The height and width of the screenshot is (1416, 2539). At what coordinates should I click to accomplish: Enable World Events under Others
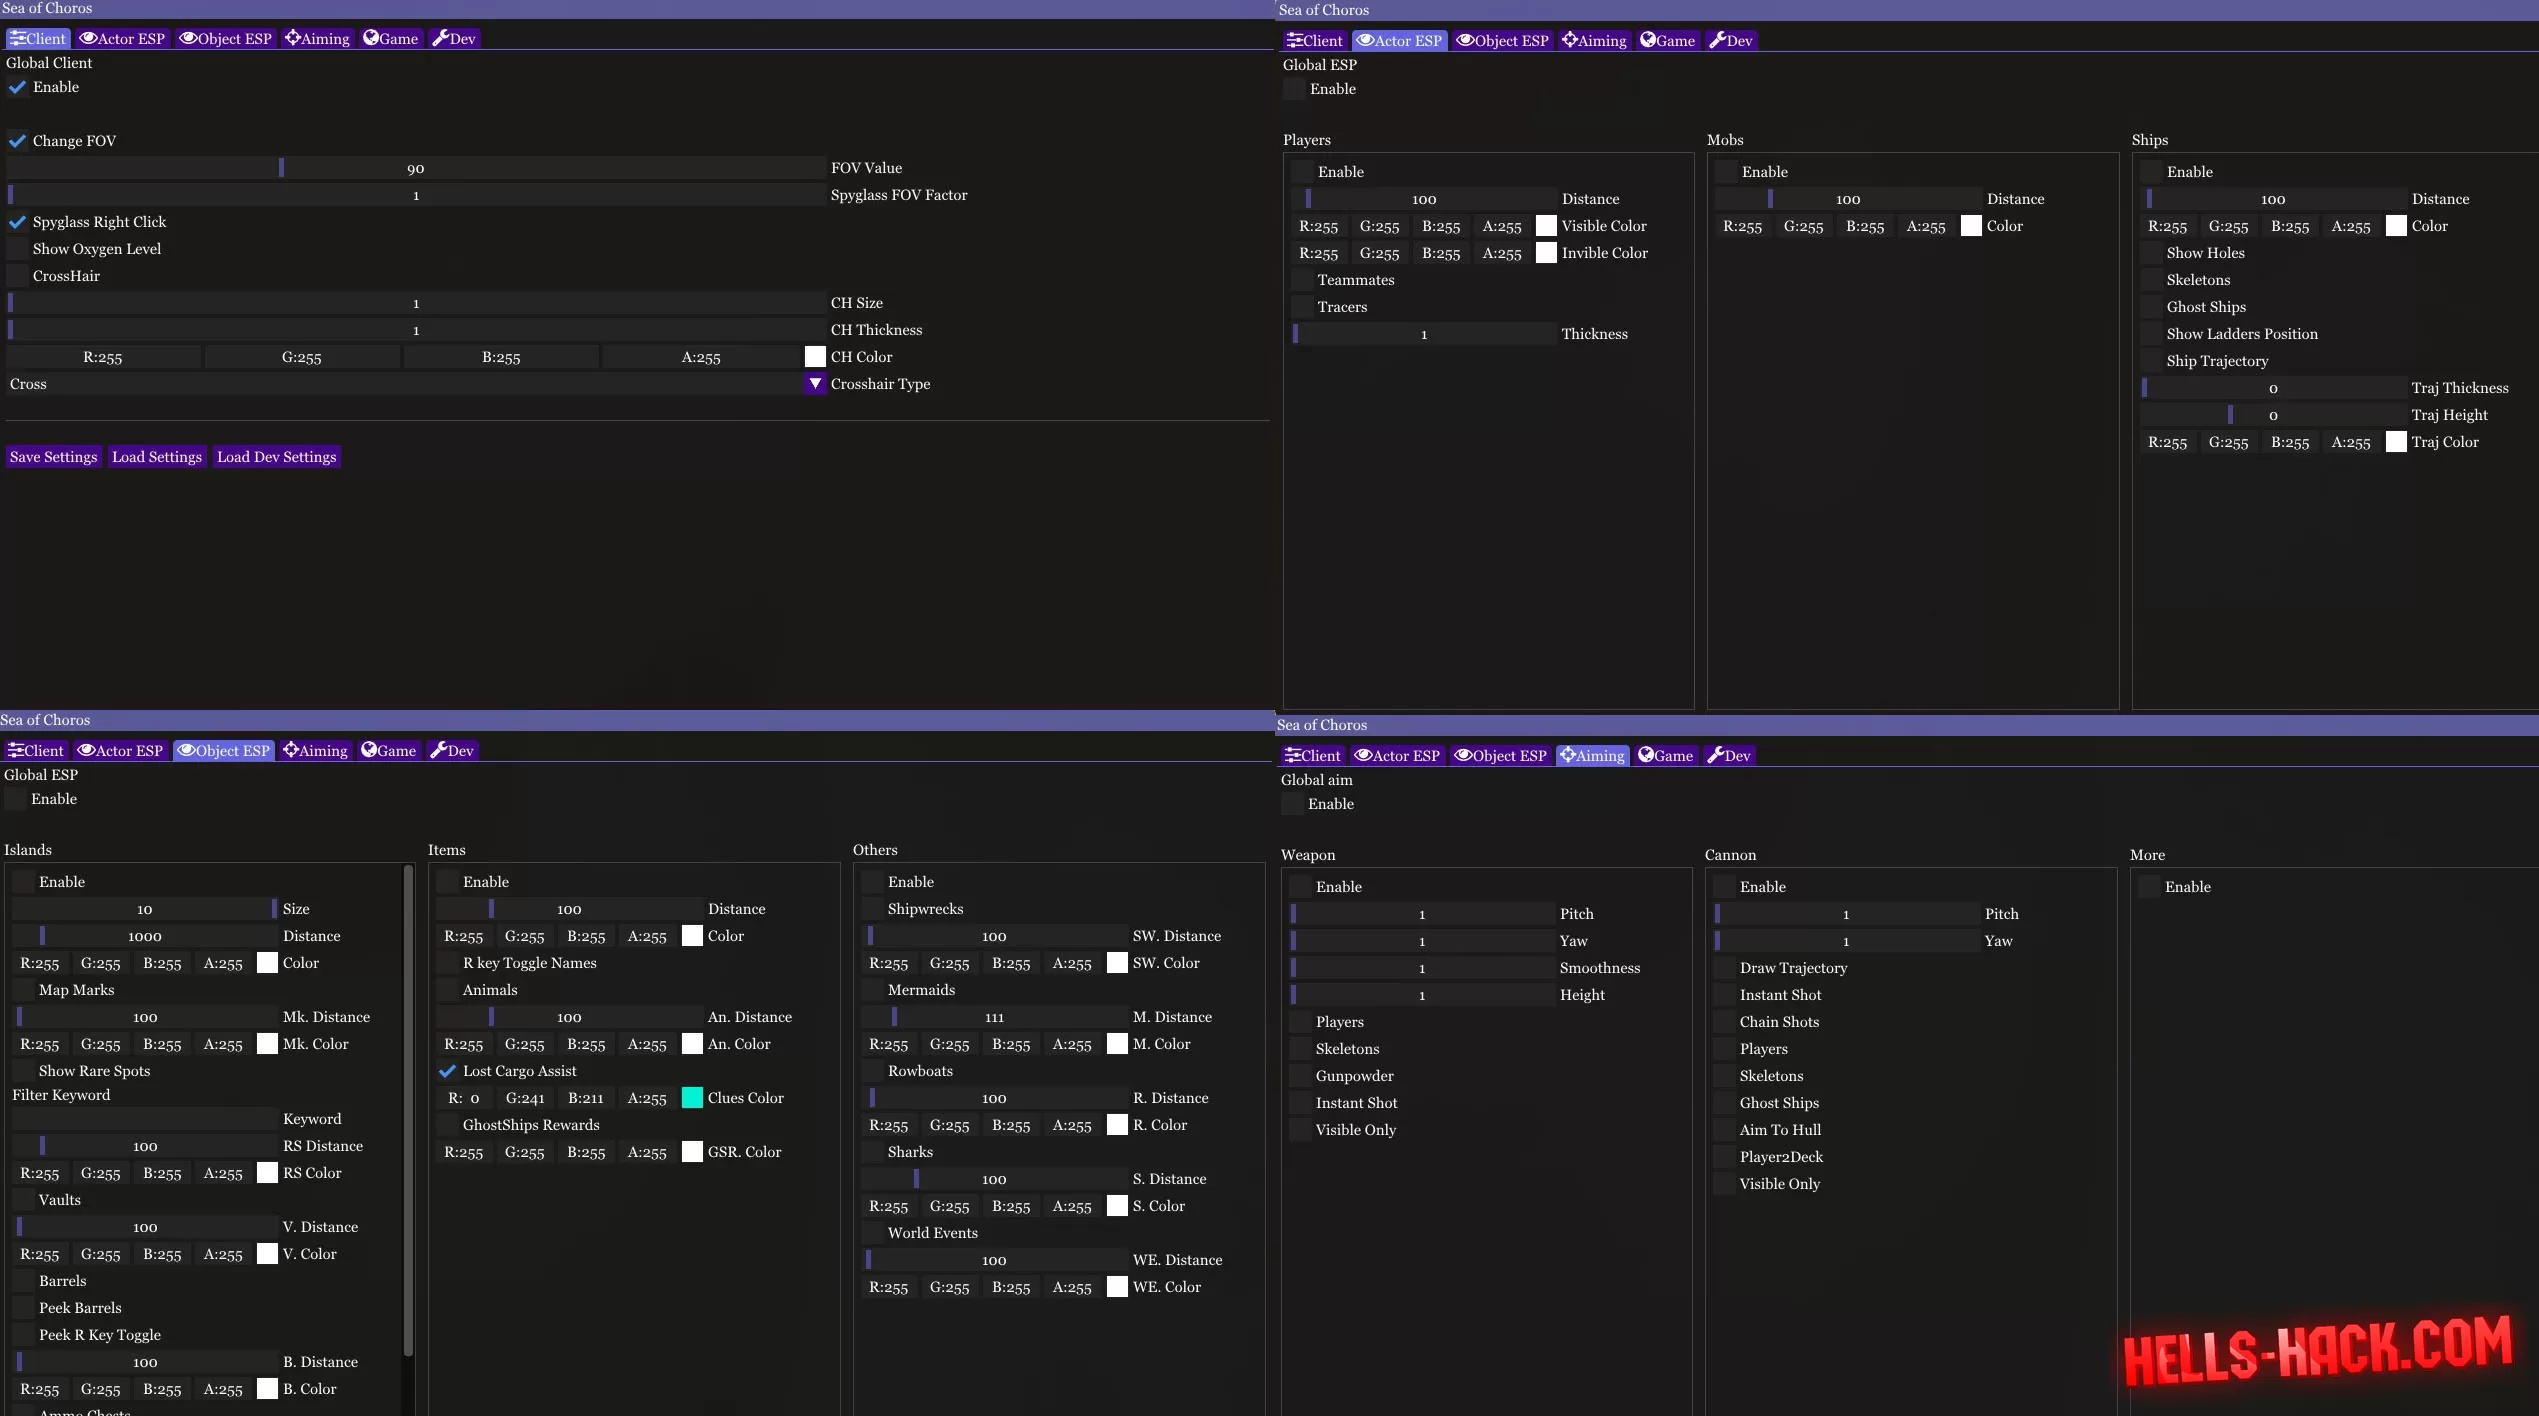[872, 1233]
